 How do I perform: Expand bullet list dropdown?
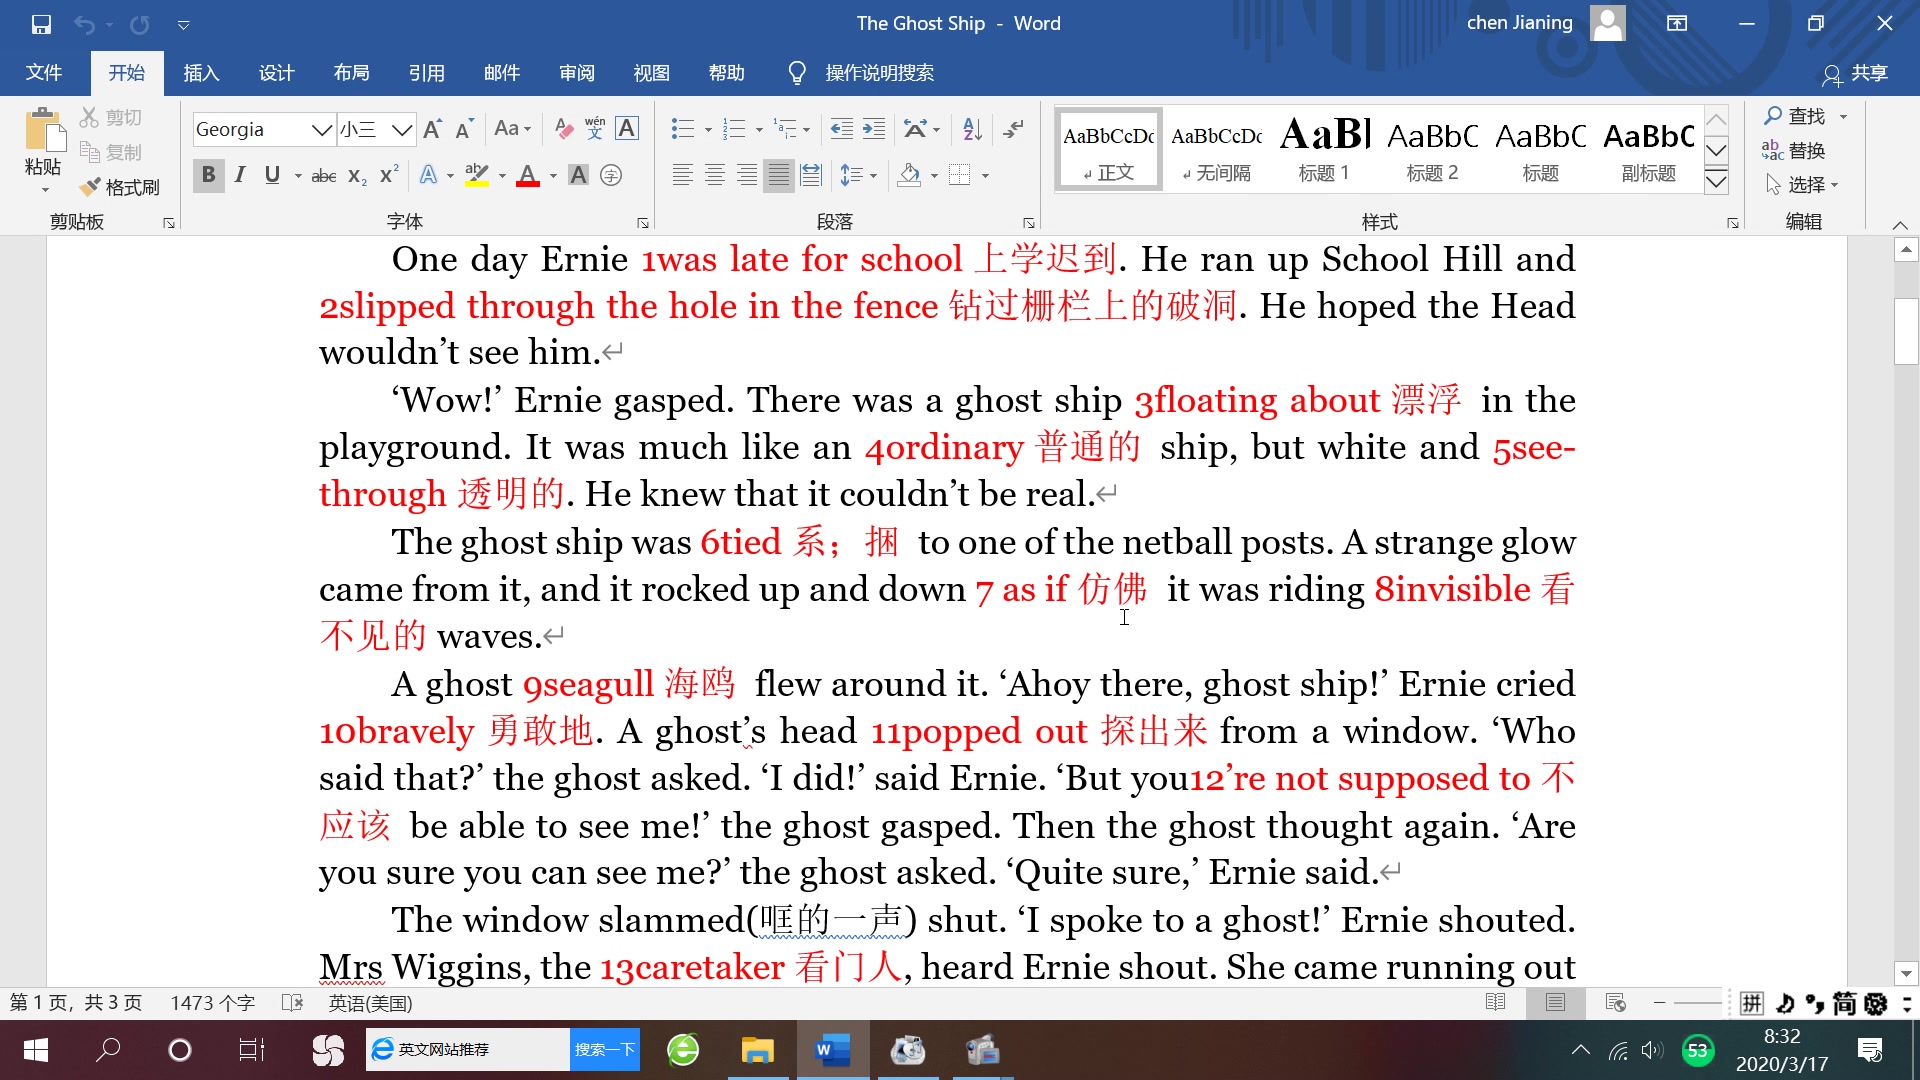point(708,130)
